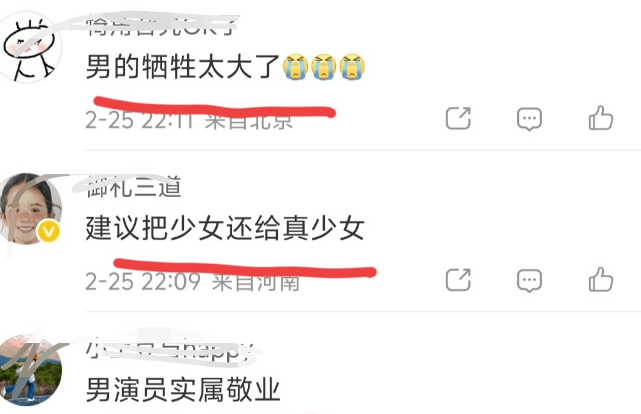641x414 pixels.
Task: Tap the timestamp 2-25 22:09 来自河南
Action: (192, 282)
